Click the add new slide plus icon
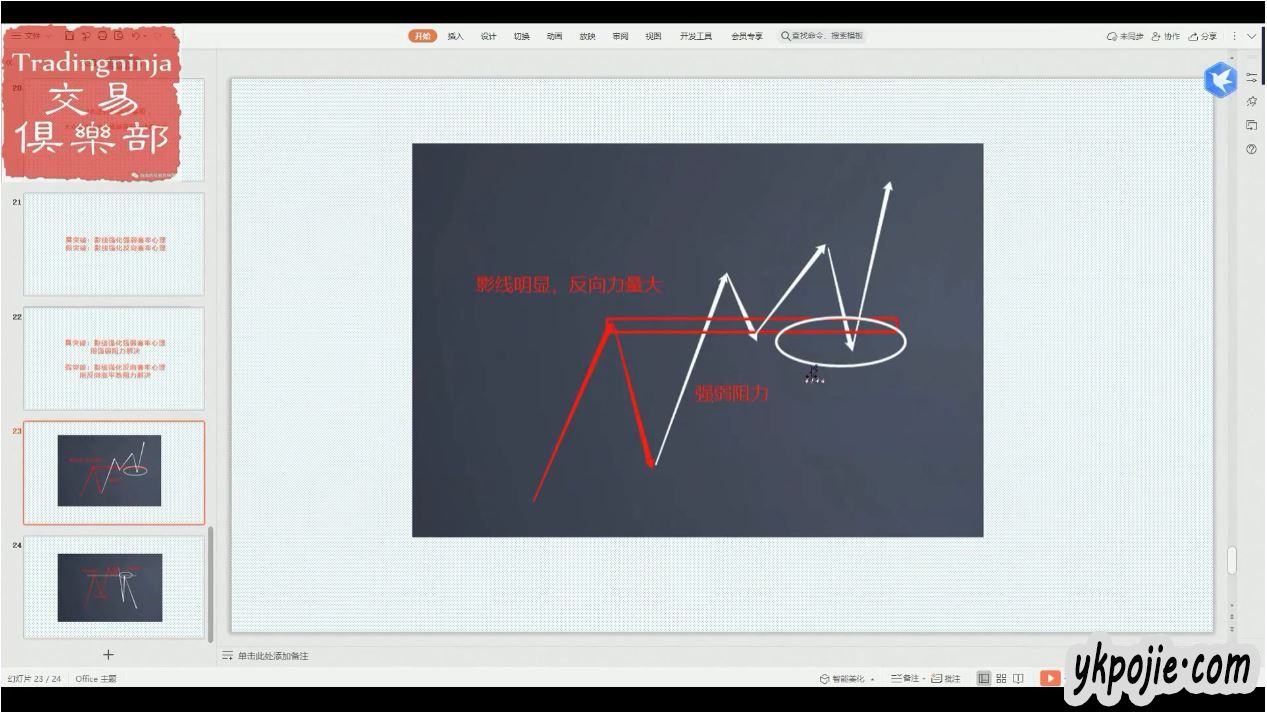This screenshot has width=1267, height=712. click(x=108, y=655)
